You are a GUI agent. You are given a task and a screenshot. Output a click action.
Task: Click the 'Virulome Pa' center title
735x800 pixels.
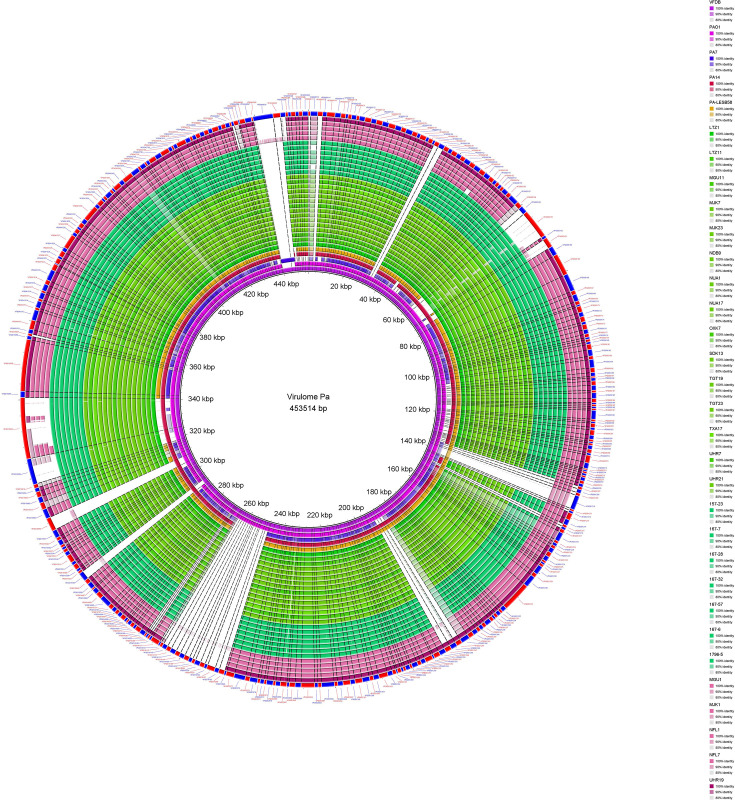click(308, 396)
